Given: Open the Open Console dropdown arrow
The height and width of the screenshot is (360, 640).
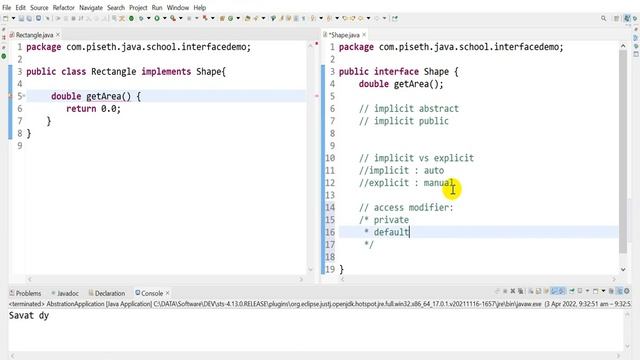Looking at the screenshot, I should (x=603, y=291).
